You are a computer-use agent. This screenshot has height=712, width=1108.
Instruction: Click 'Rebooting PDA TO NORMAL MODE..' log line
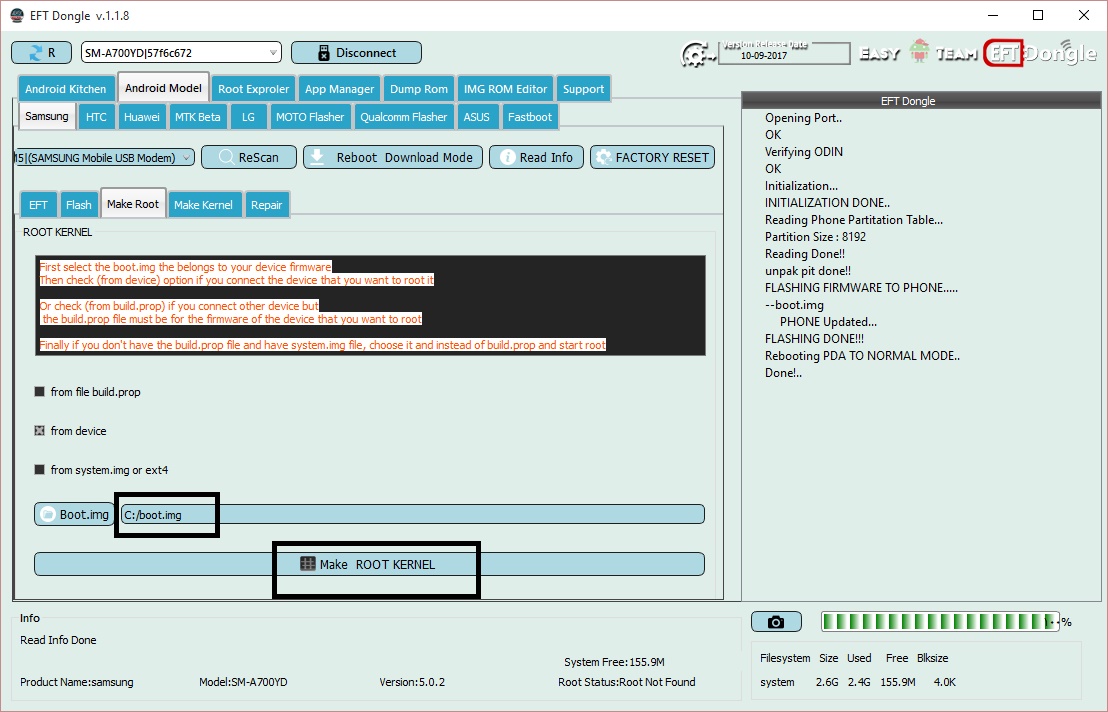click(x=862, y=356)
